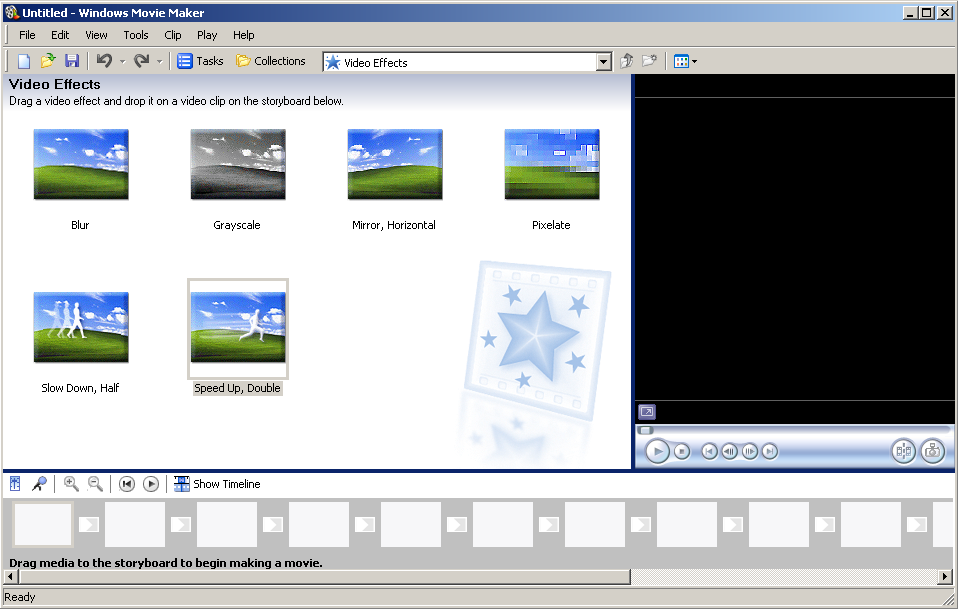Play the preview monitor
Viewport: 958px width, 609px height.
[x=657, y=451]
